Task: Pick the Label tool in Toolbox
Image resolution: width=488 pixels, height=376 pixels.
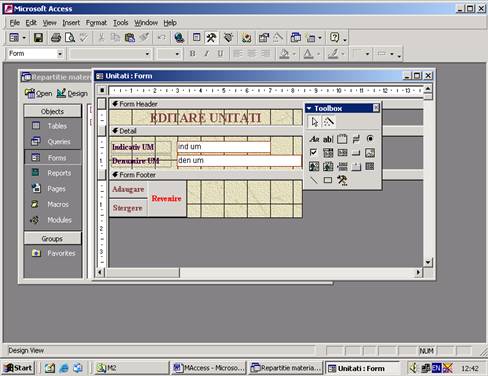Action: coord(314,139)
